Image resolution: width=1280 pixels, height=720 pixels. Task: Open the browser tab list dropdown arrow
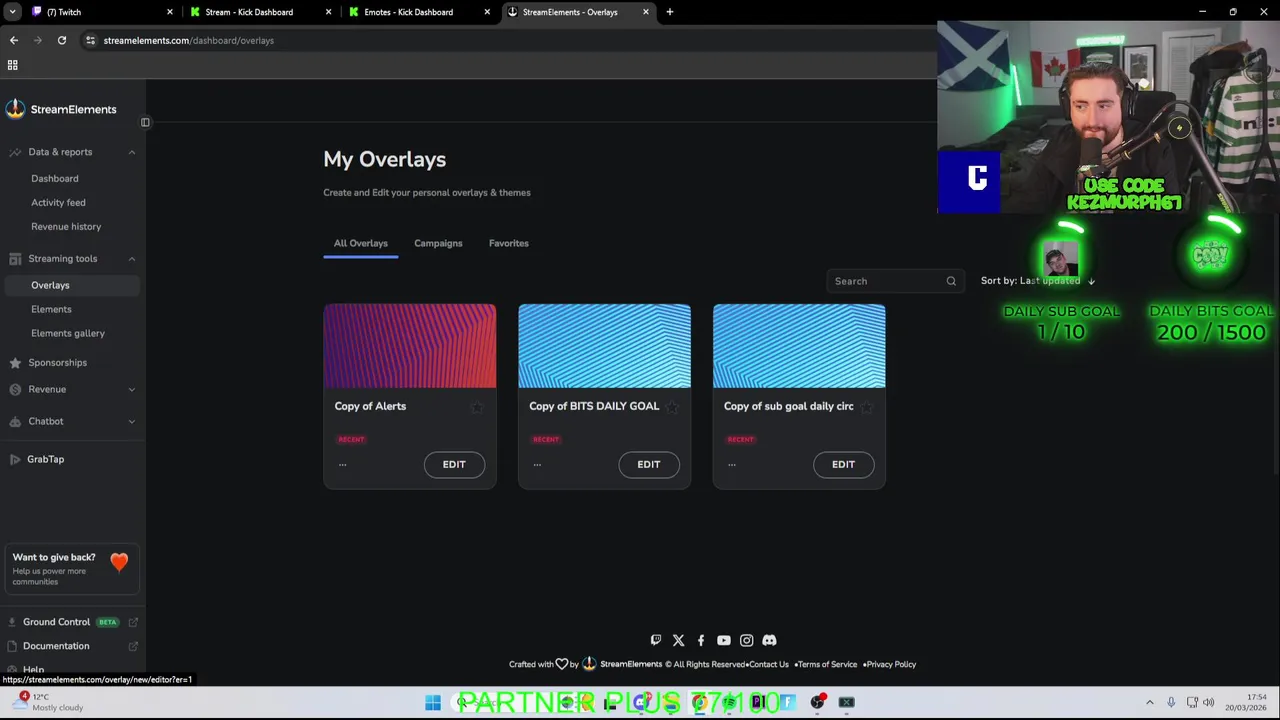[x=13, y=12]
